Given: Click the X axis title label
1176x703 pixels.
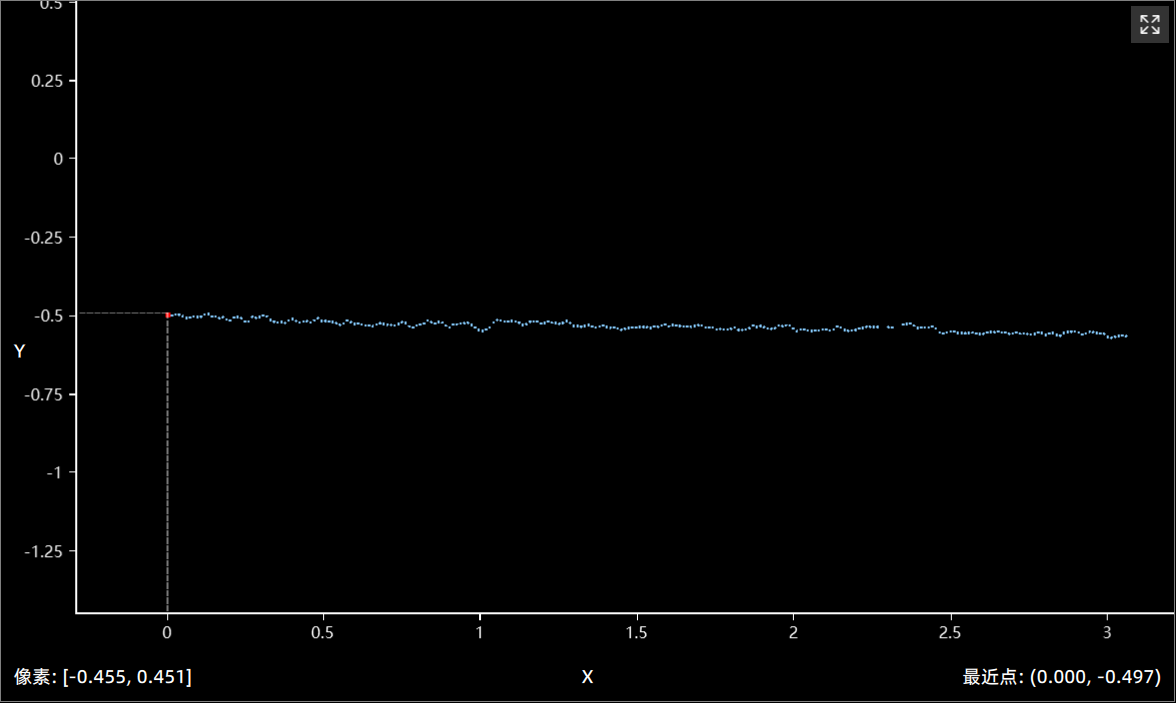Looking at the screenshot, I should coord(587,677).
